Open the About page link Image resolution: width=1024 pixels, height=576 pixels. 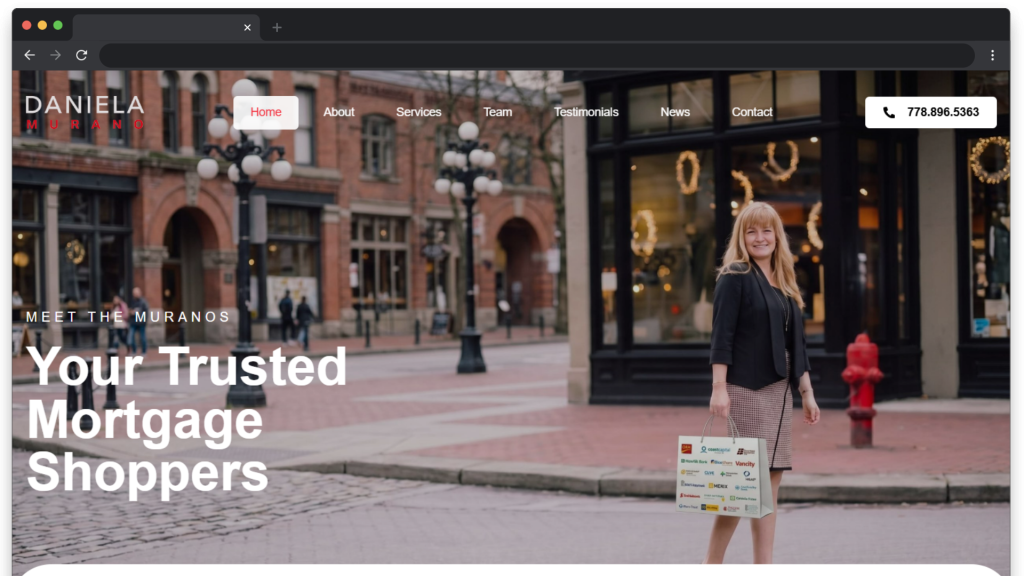click(339, 112)
